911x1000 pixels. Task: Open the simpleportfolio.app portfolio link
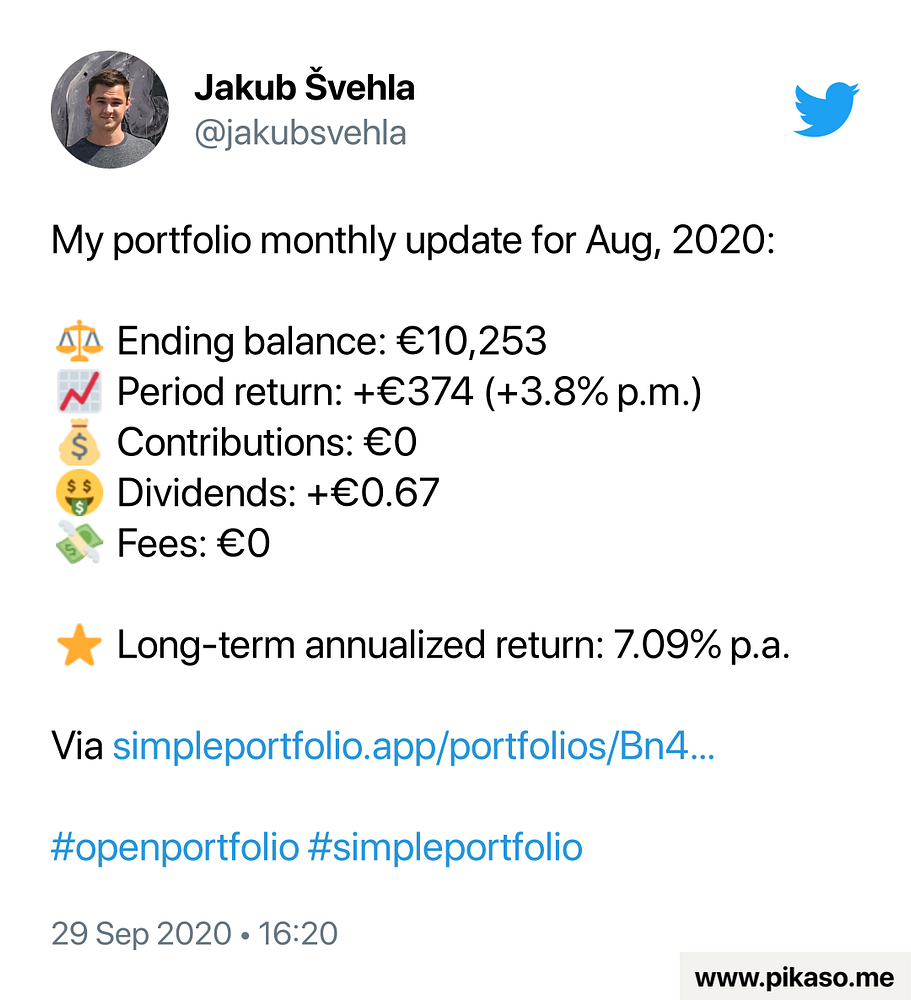(x=413, y=746)
